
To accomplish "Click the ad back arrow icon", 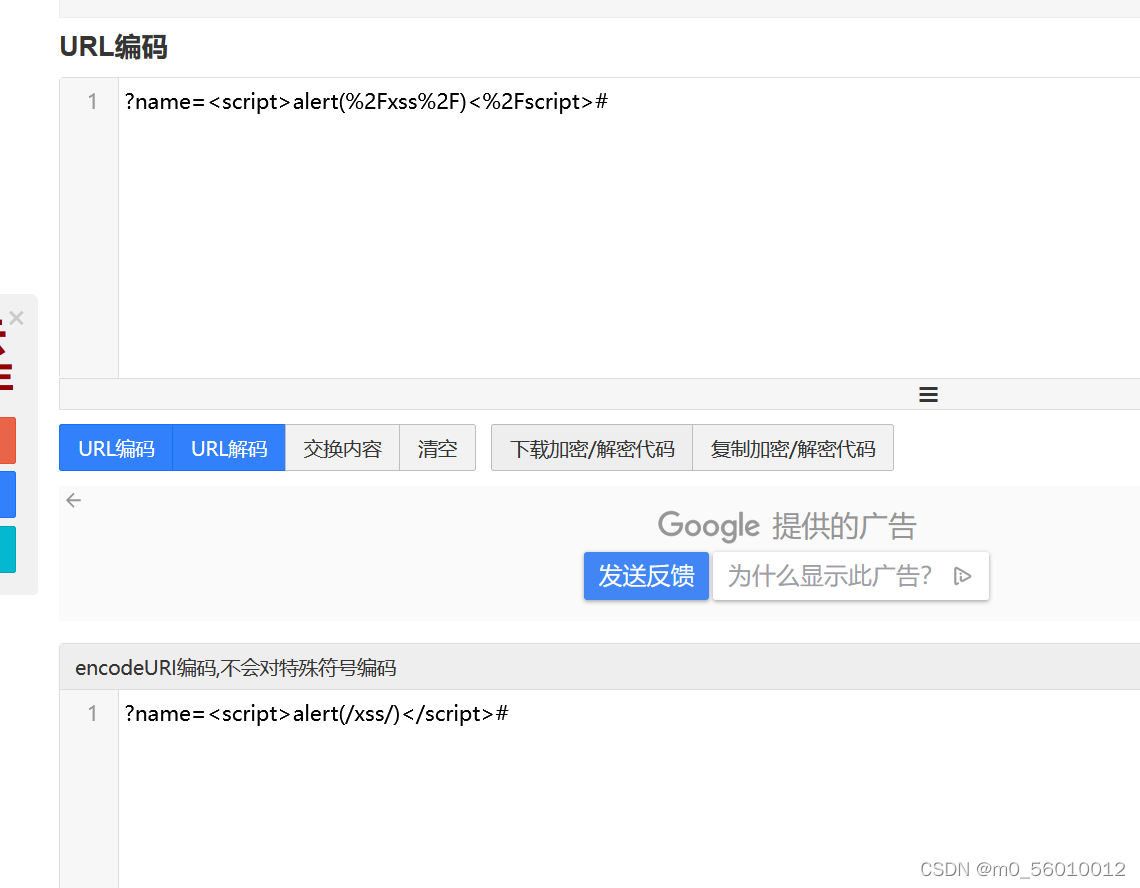I will pyautogui.click(x=73, y=500).
